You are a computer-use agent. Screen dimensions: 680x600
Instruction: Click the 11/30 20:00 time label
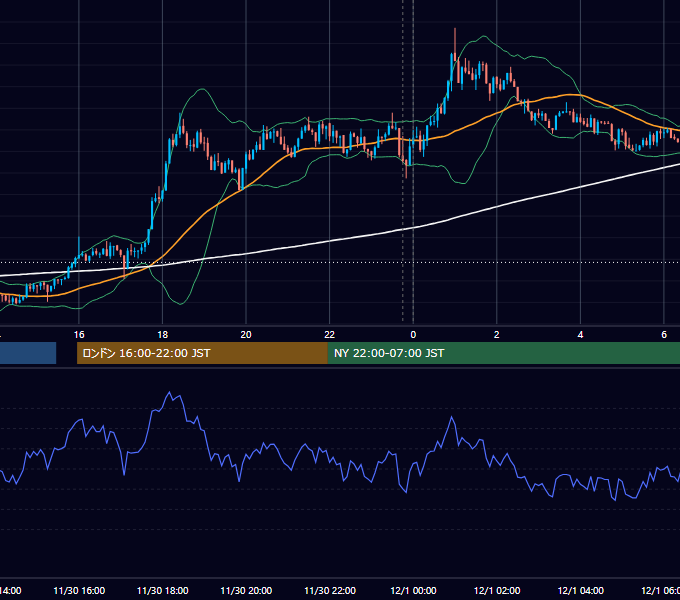click(246, 591)
